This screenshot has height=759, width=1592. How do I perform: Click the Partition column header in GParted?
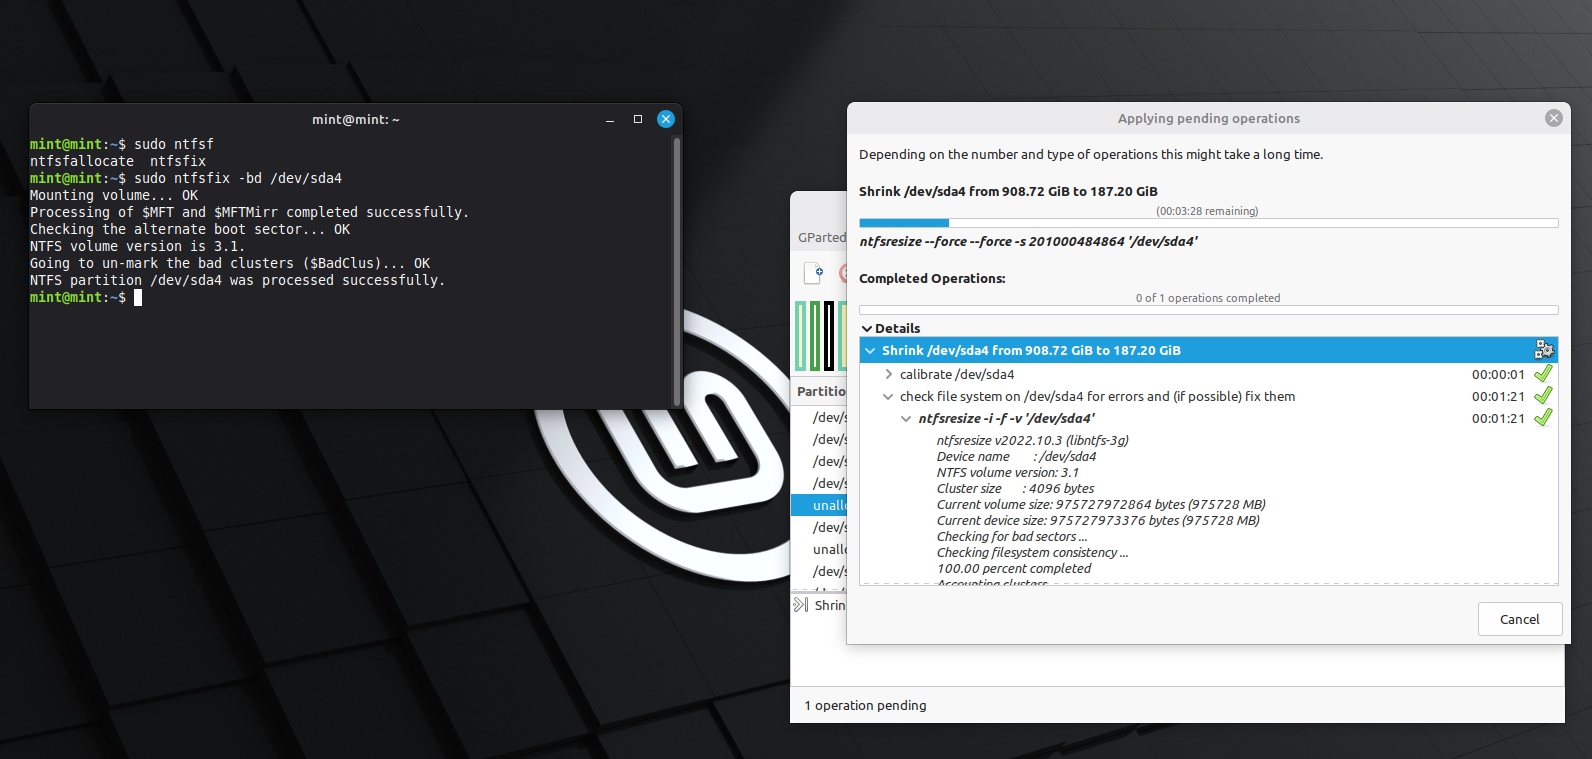pos(820,391)
